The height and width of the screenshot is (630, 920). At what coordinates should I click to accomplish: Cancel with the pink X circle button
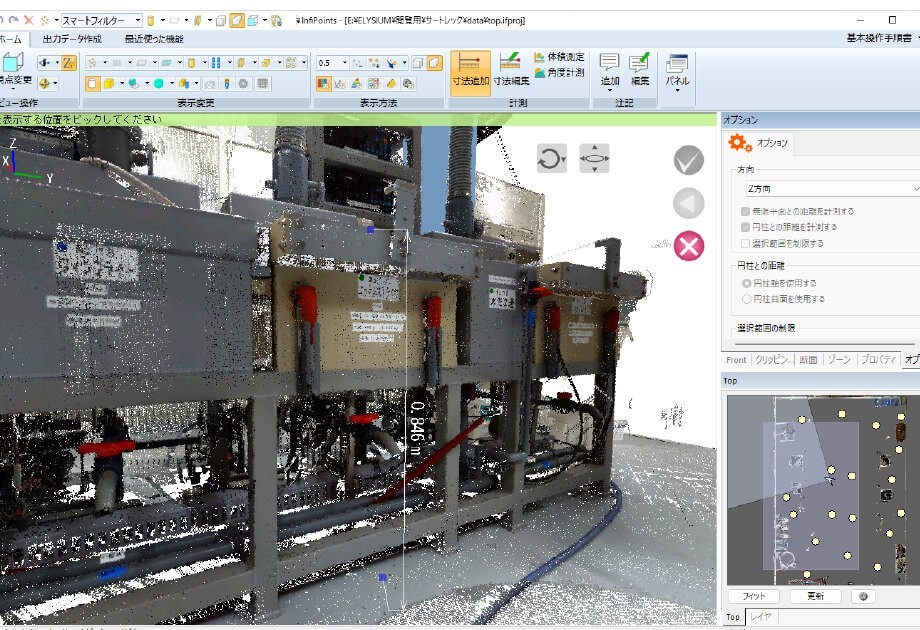tap(688, 246)
